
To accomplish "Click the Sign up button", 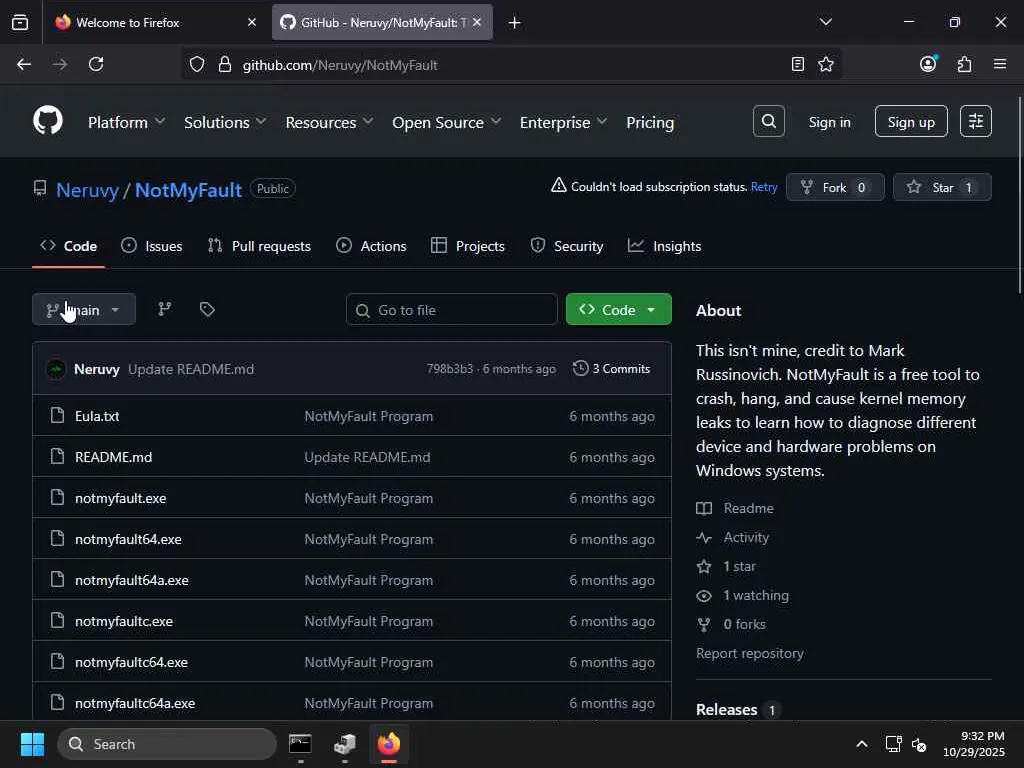I will 911,121.
